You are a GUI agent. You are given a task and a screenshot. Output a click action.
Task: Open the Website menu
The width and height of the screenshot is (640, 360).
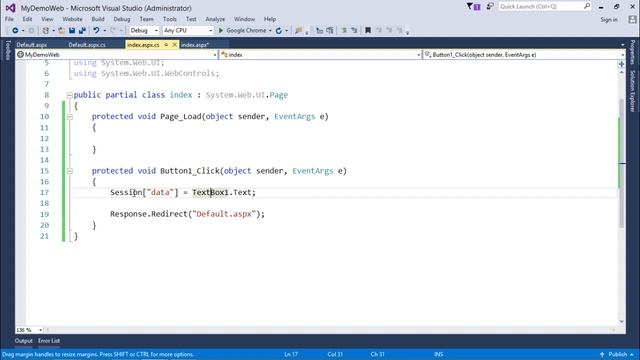click(x=72, y=19)
